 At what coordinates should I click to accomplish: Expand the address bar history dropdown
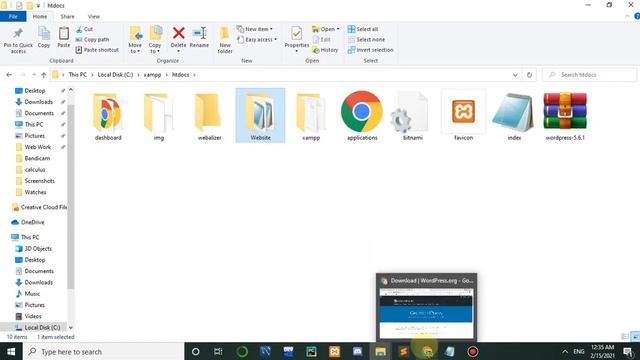pos(515,75)
